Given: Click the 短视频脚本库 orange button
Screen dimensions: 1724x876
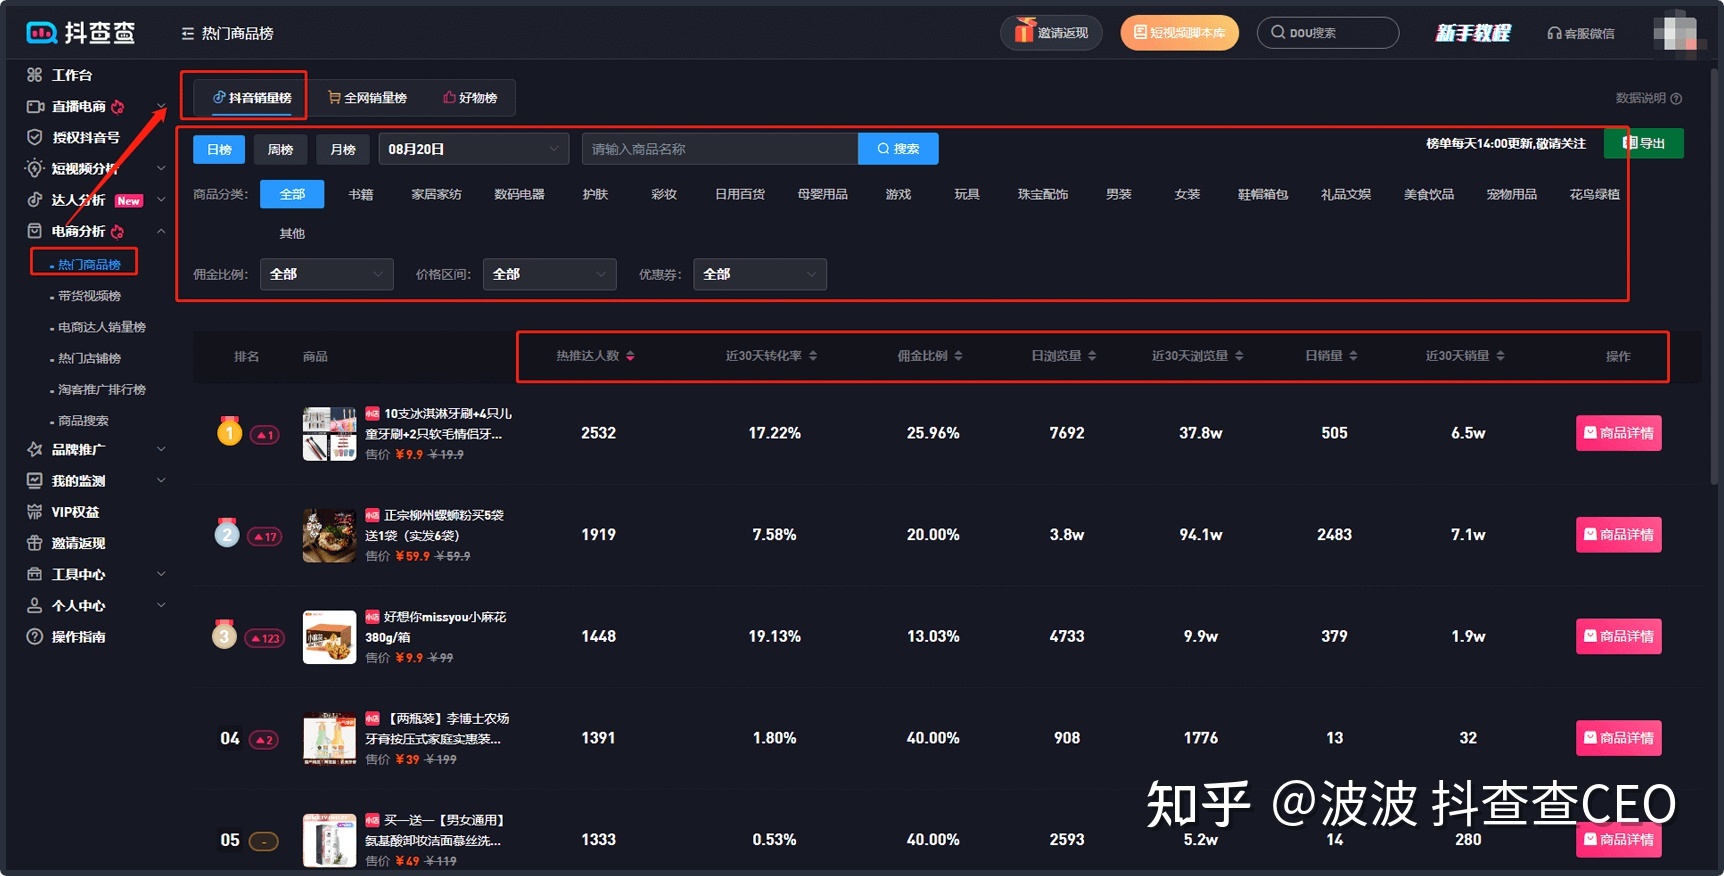Looking at the screenshot, I should (x=1179, y=33).
